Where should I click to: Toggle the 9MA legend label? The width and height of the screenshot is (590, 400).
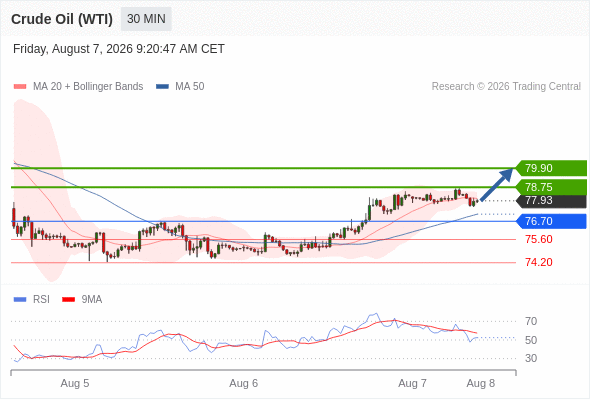coord(92,300)
